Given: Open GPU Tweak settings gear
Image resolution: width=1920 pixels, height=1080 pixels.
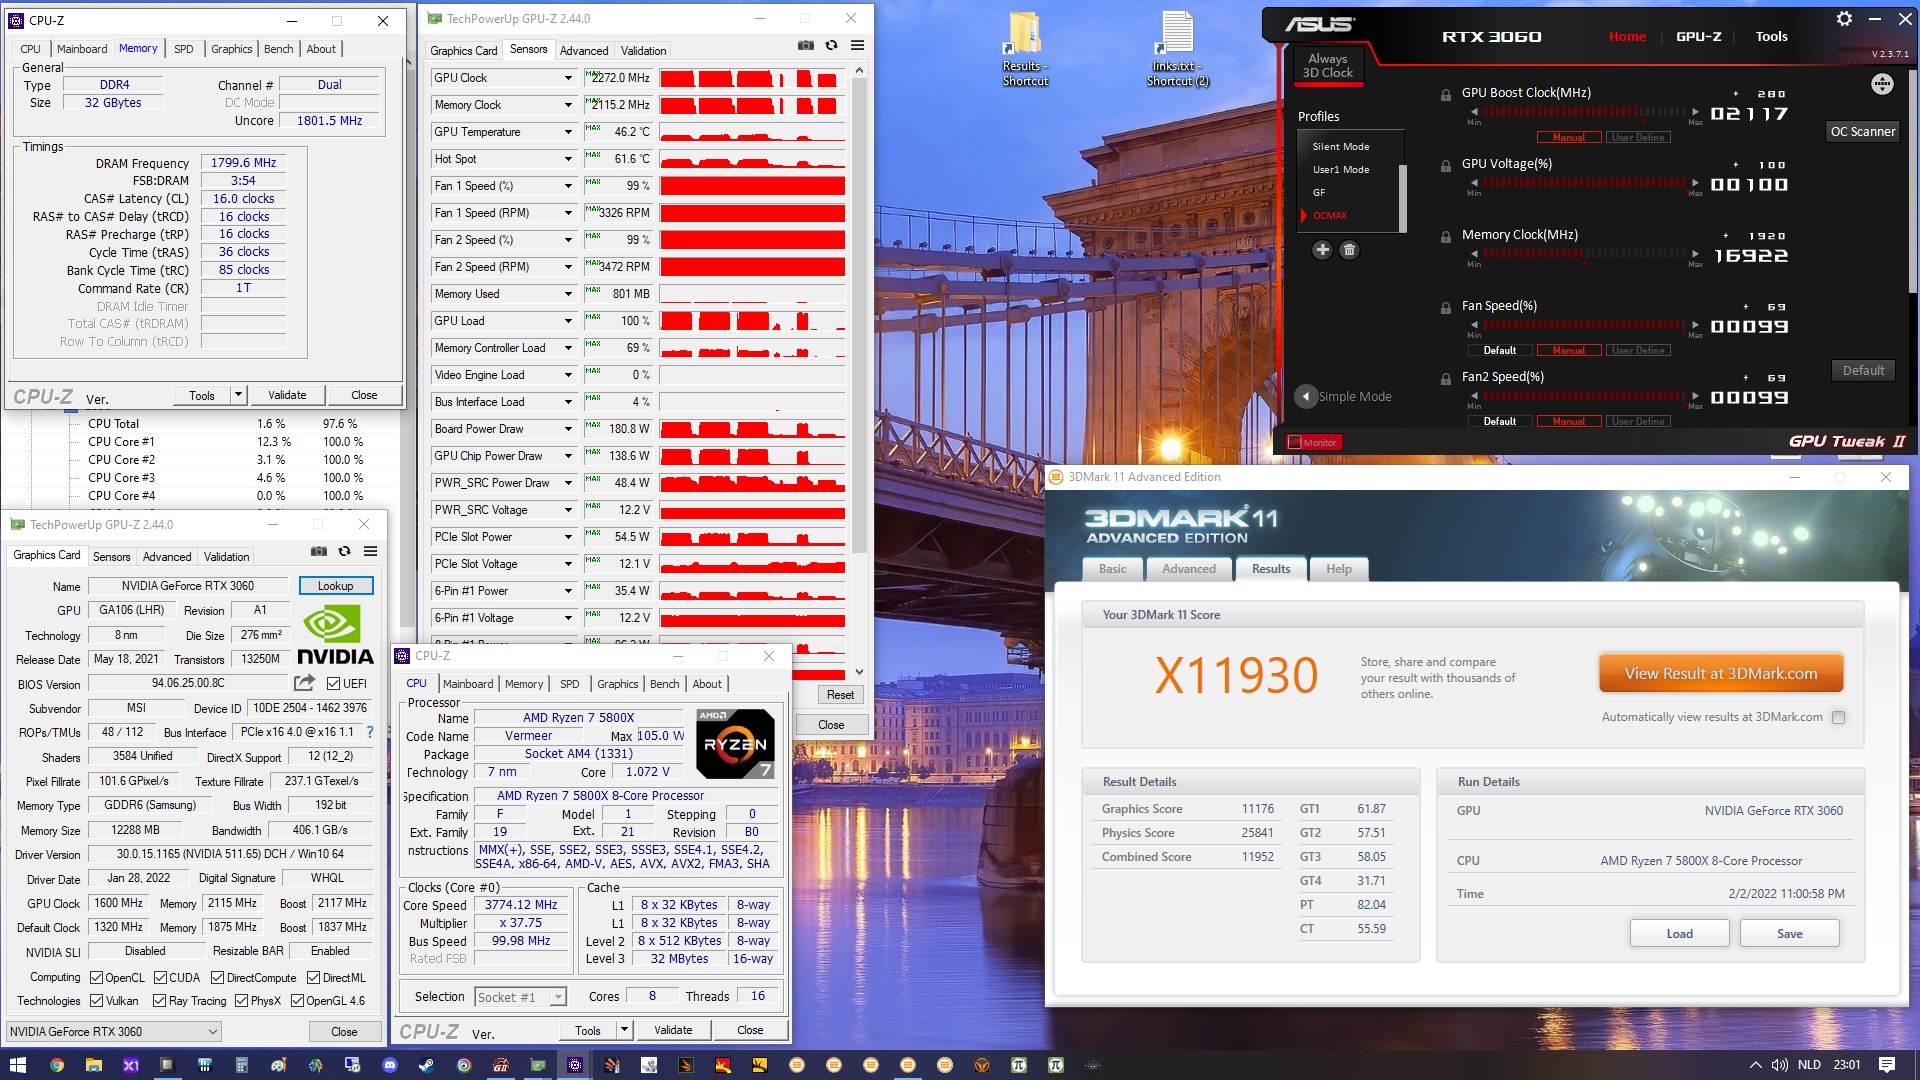Looking at the screenshot, I should [1844, 19].
